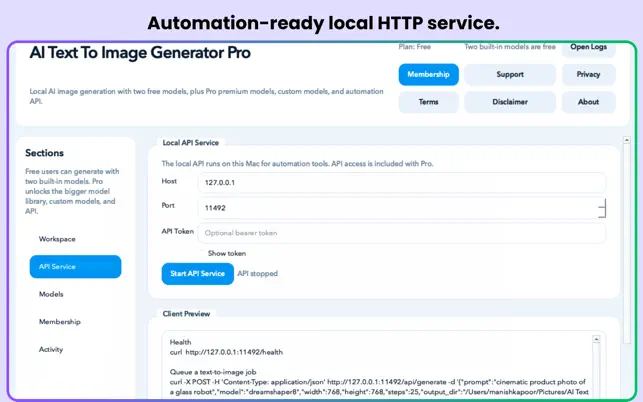The width and height of the screenshot is (643, 402).
Task: Open the Membership button in header
Action: 429,75
